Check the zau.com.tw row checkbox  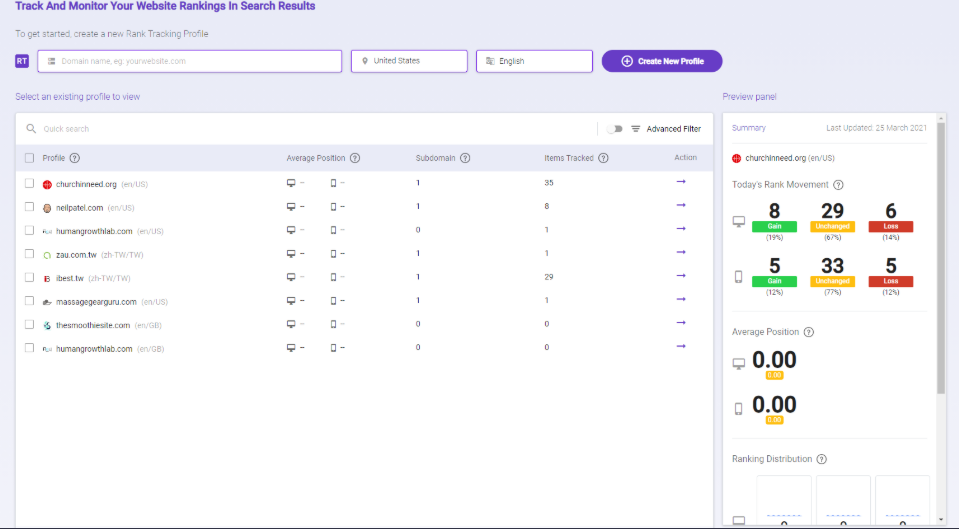(29, 254)
